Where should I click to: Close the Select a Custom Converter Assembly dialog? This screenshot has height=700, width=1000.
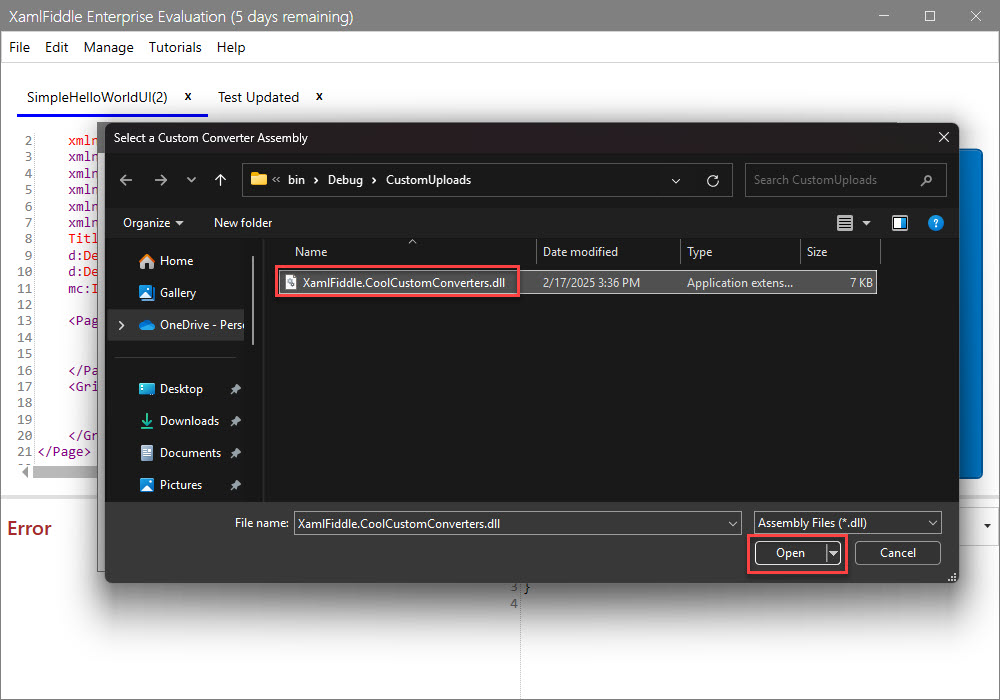[x=944, y=138]
